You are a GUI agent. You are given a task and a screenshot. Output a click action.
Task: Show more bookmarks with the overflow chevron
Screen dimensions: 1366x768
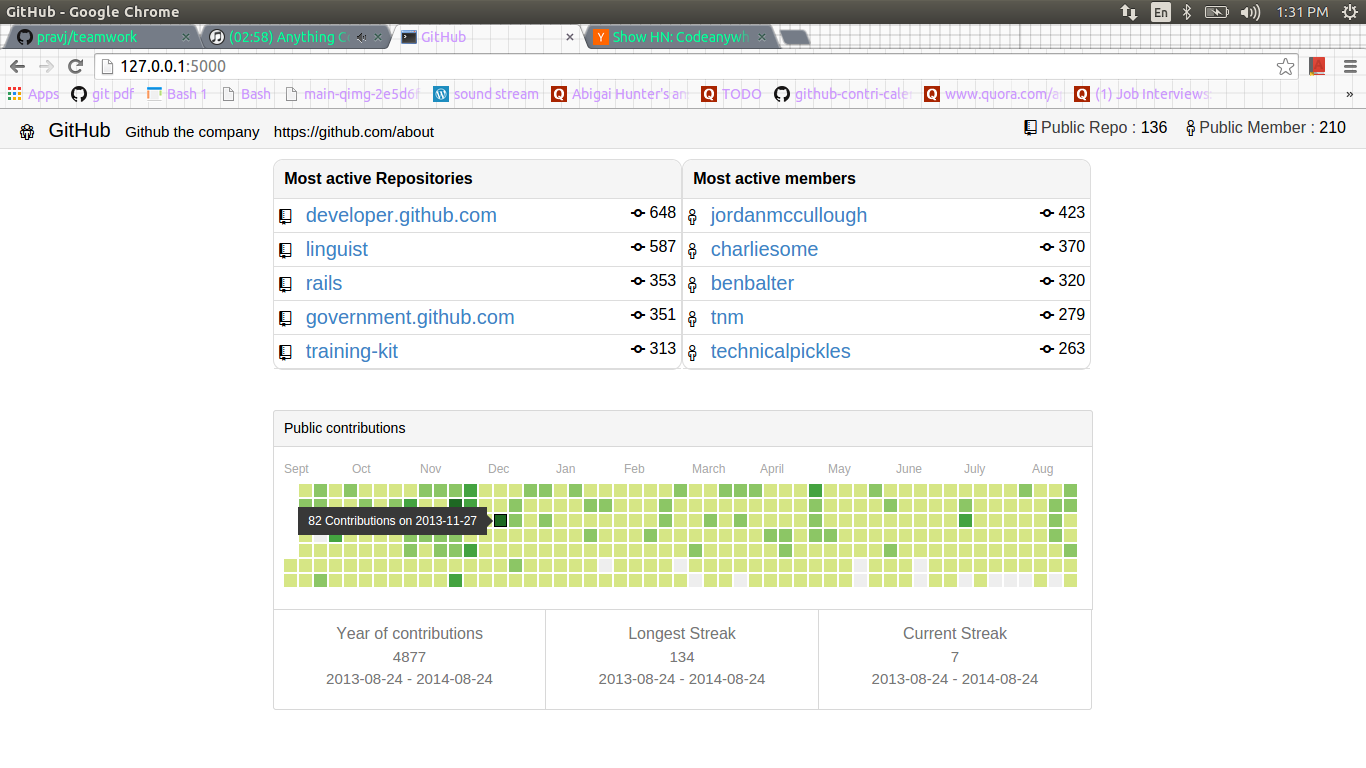(1350, 94)
